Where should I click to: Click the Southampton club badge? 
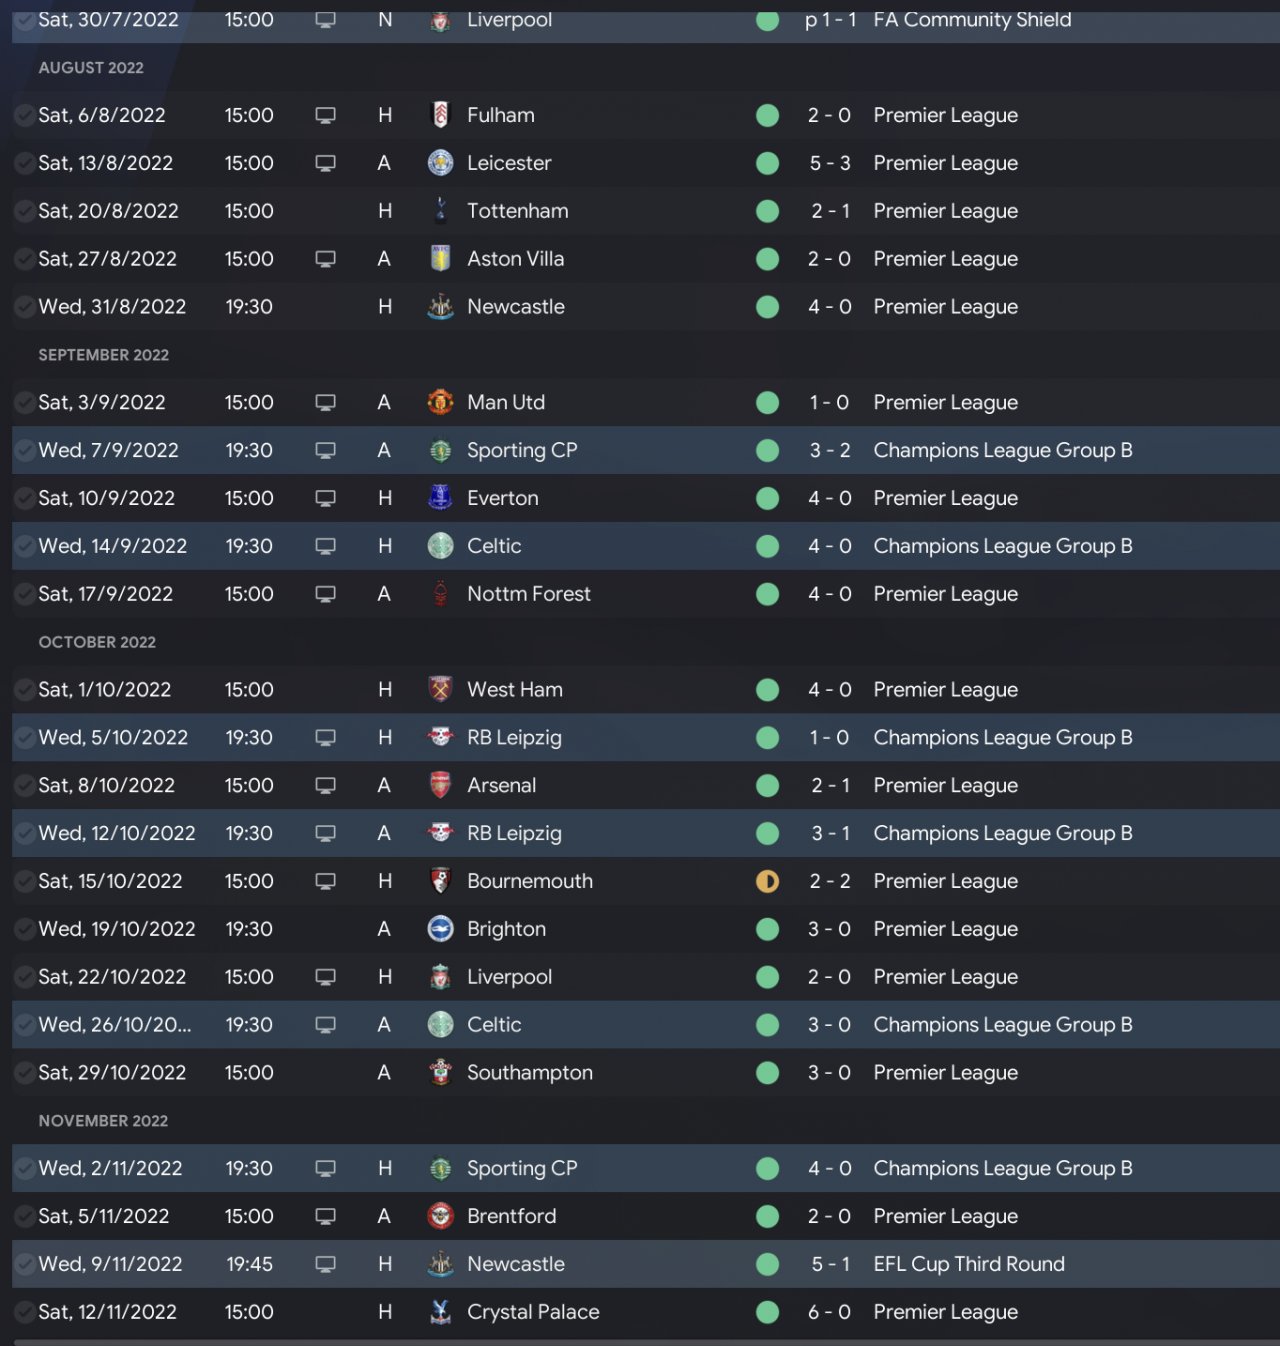tap(440, 1073)
